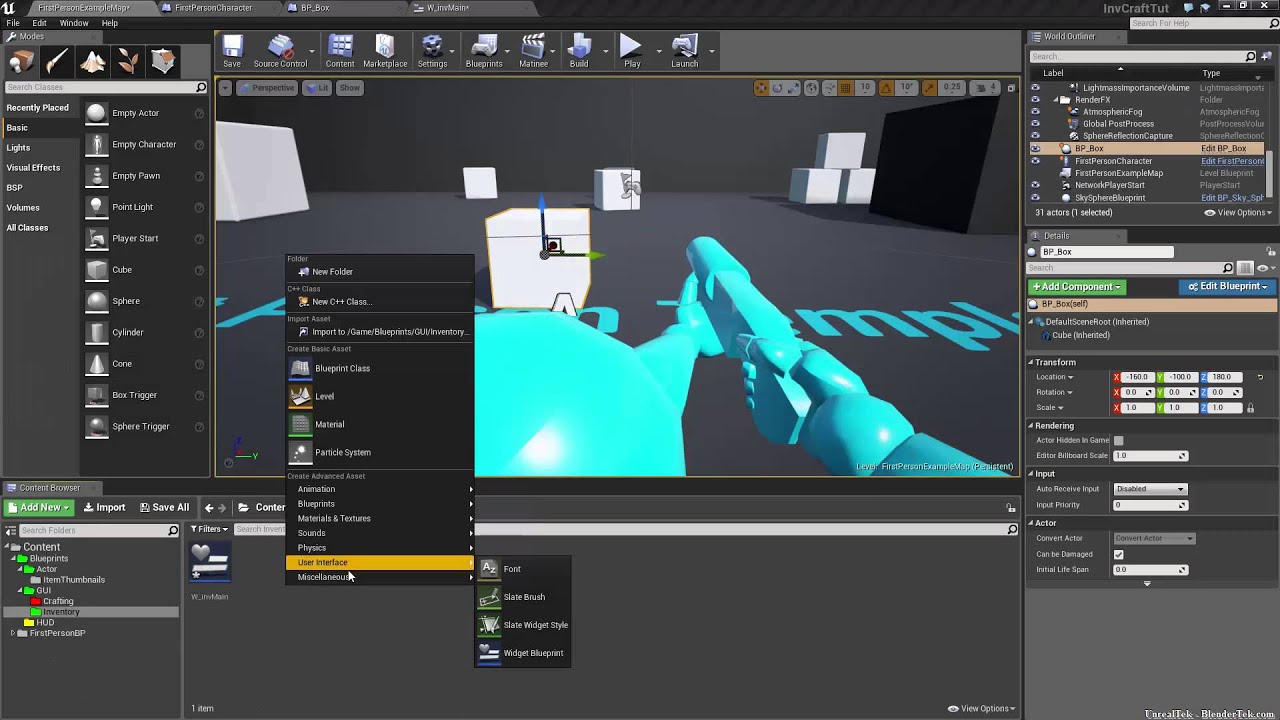Open the Filters dropdown in Content Browser
The image size is (1280, 720).
pos(209,529)
